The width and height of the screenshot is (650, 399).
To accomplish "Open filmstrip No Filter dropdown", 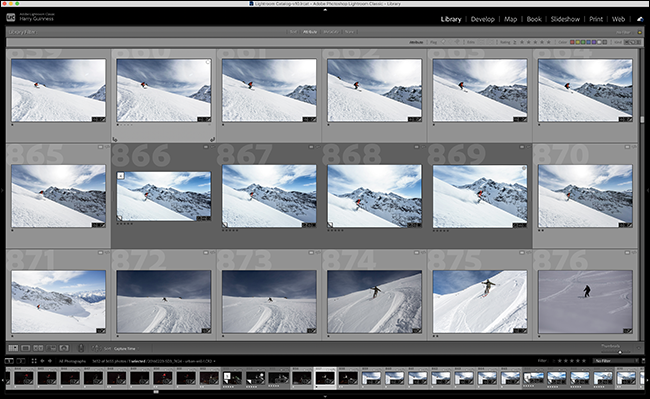I will pyautogui.click(x=615, y=361).
